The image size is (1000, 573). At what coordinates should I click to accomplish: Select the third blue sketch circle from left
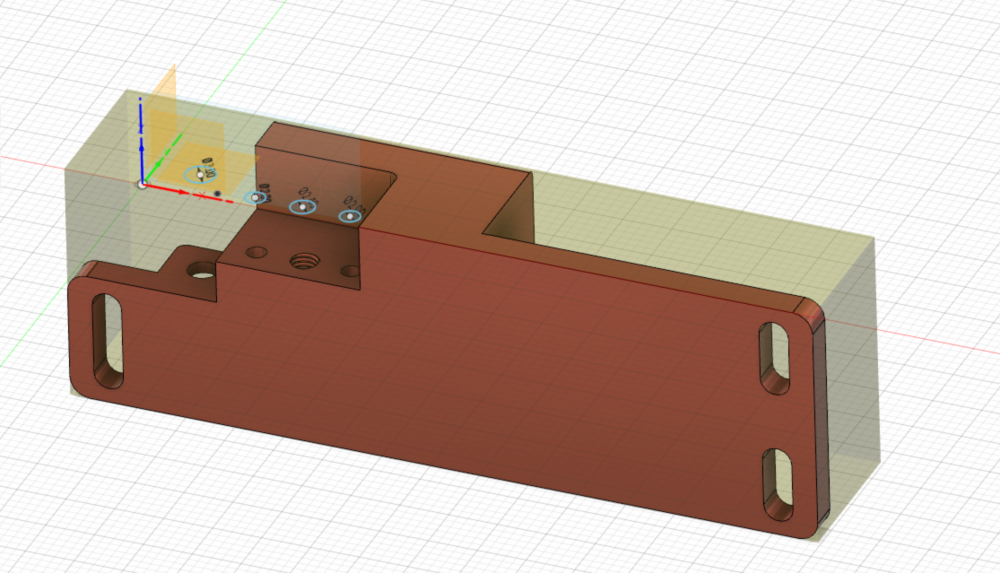(x=303, y=206)
